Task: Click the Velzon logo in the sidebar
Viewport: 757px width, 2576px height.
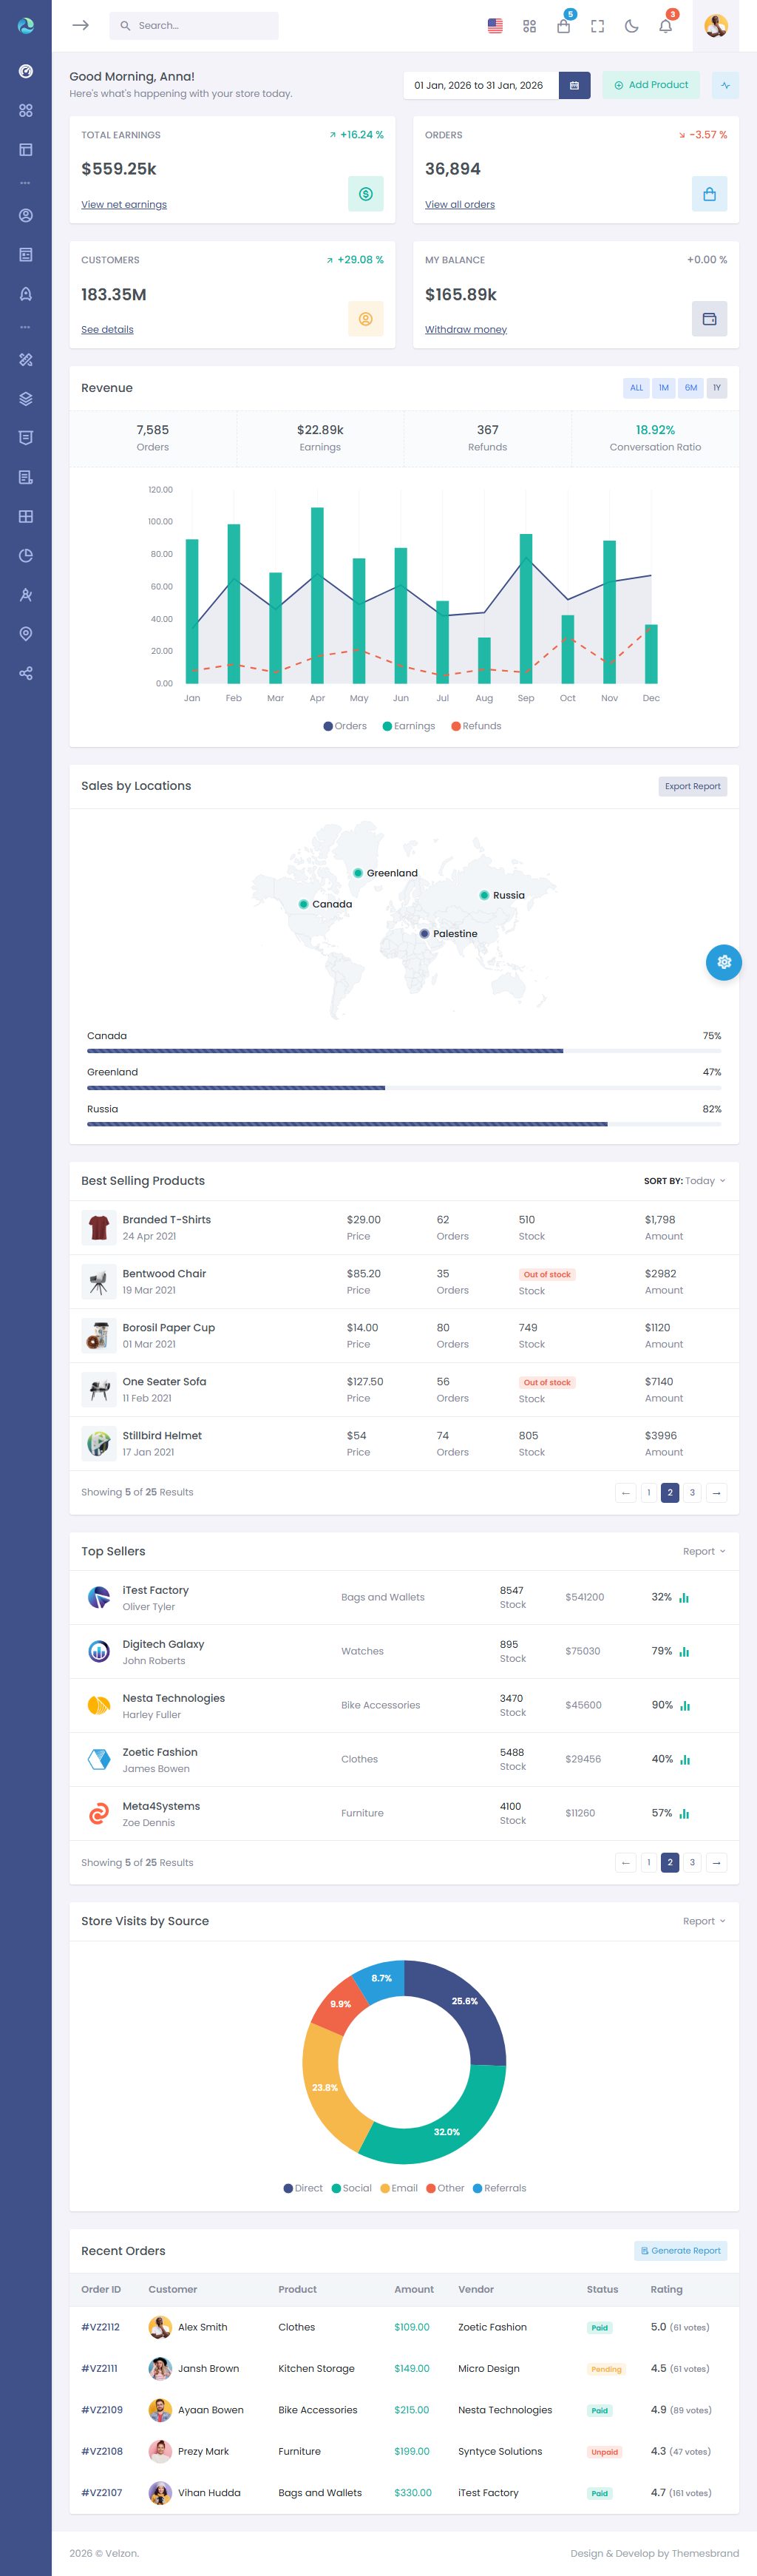Action: coord(26,26)
